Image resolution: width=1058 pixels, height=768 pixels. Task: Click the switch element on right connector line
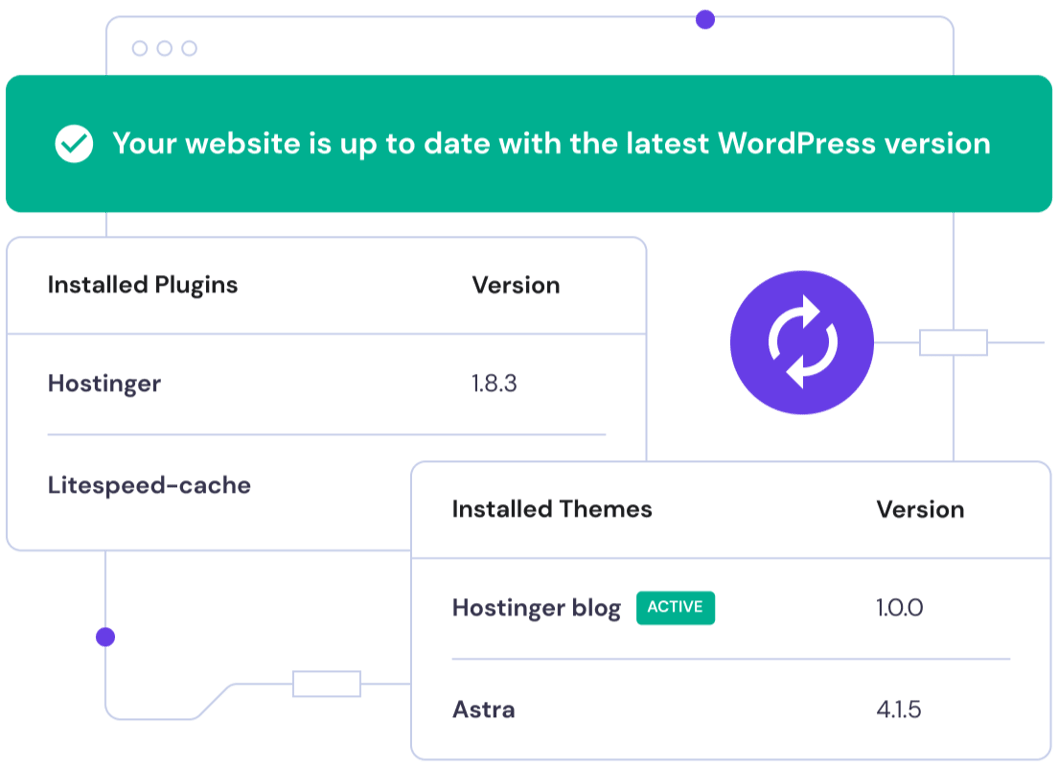point(952,342)
